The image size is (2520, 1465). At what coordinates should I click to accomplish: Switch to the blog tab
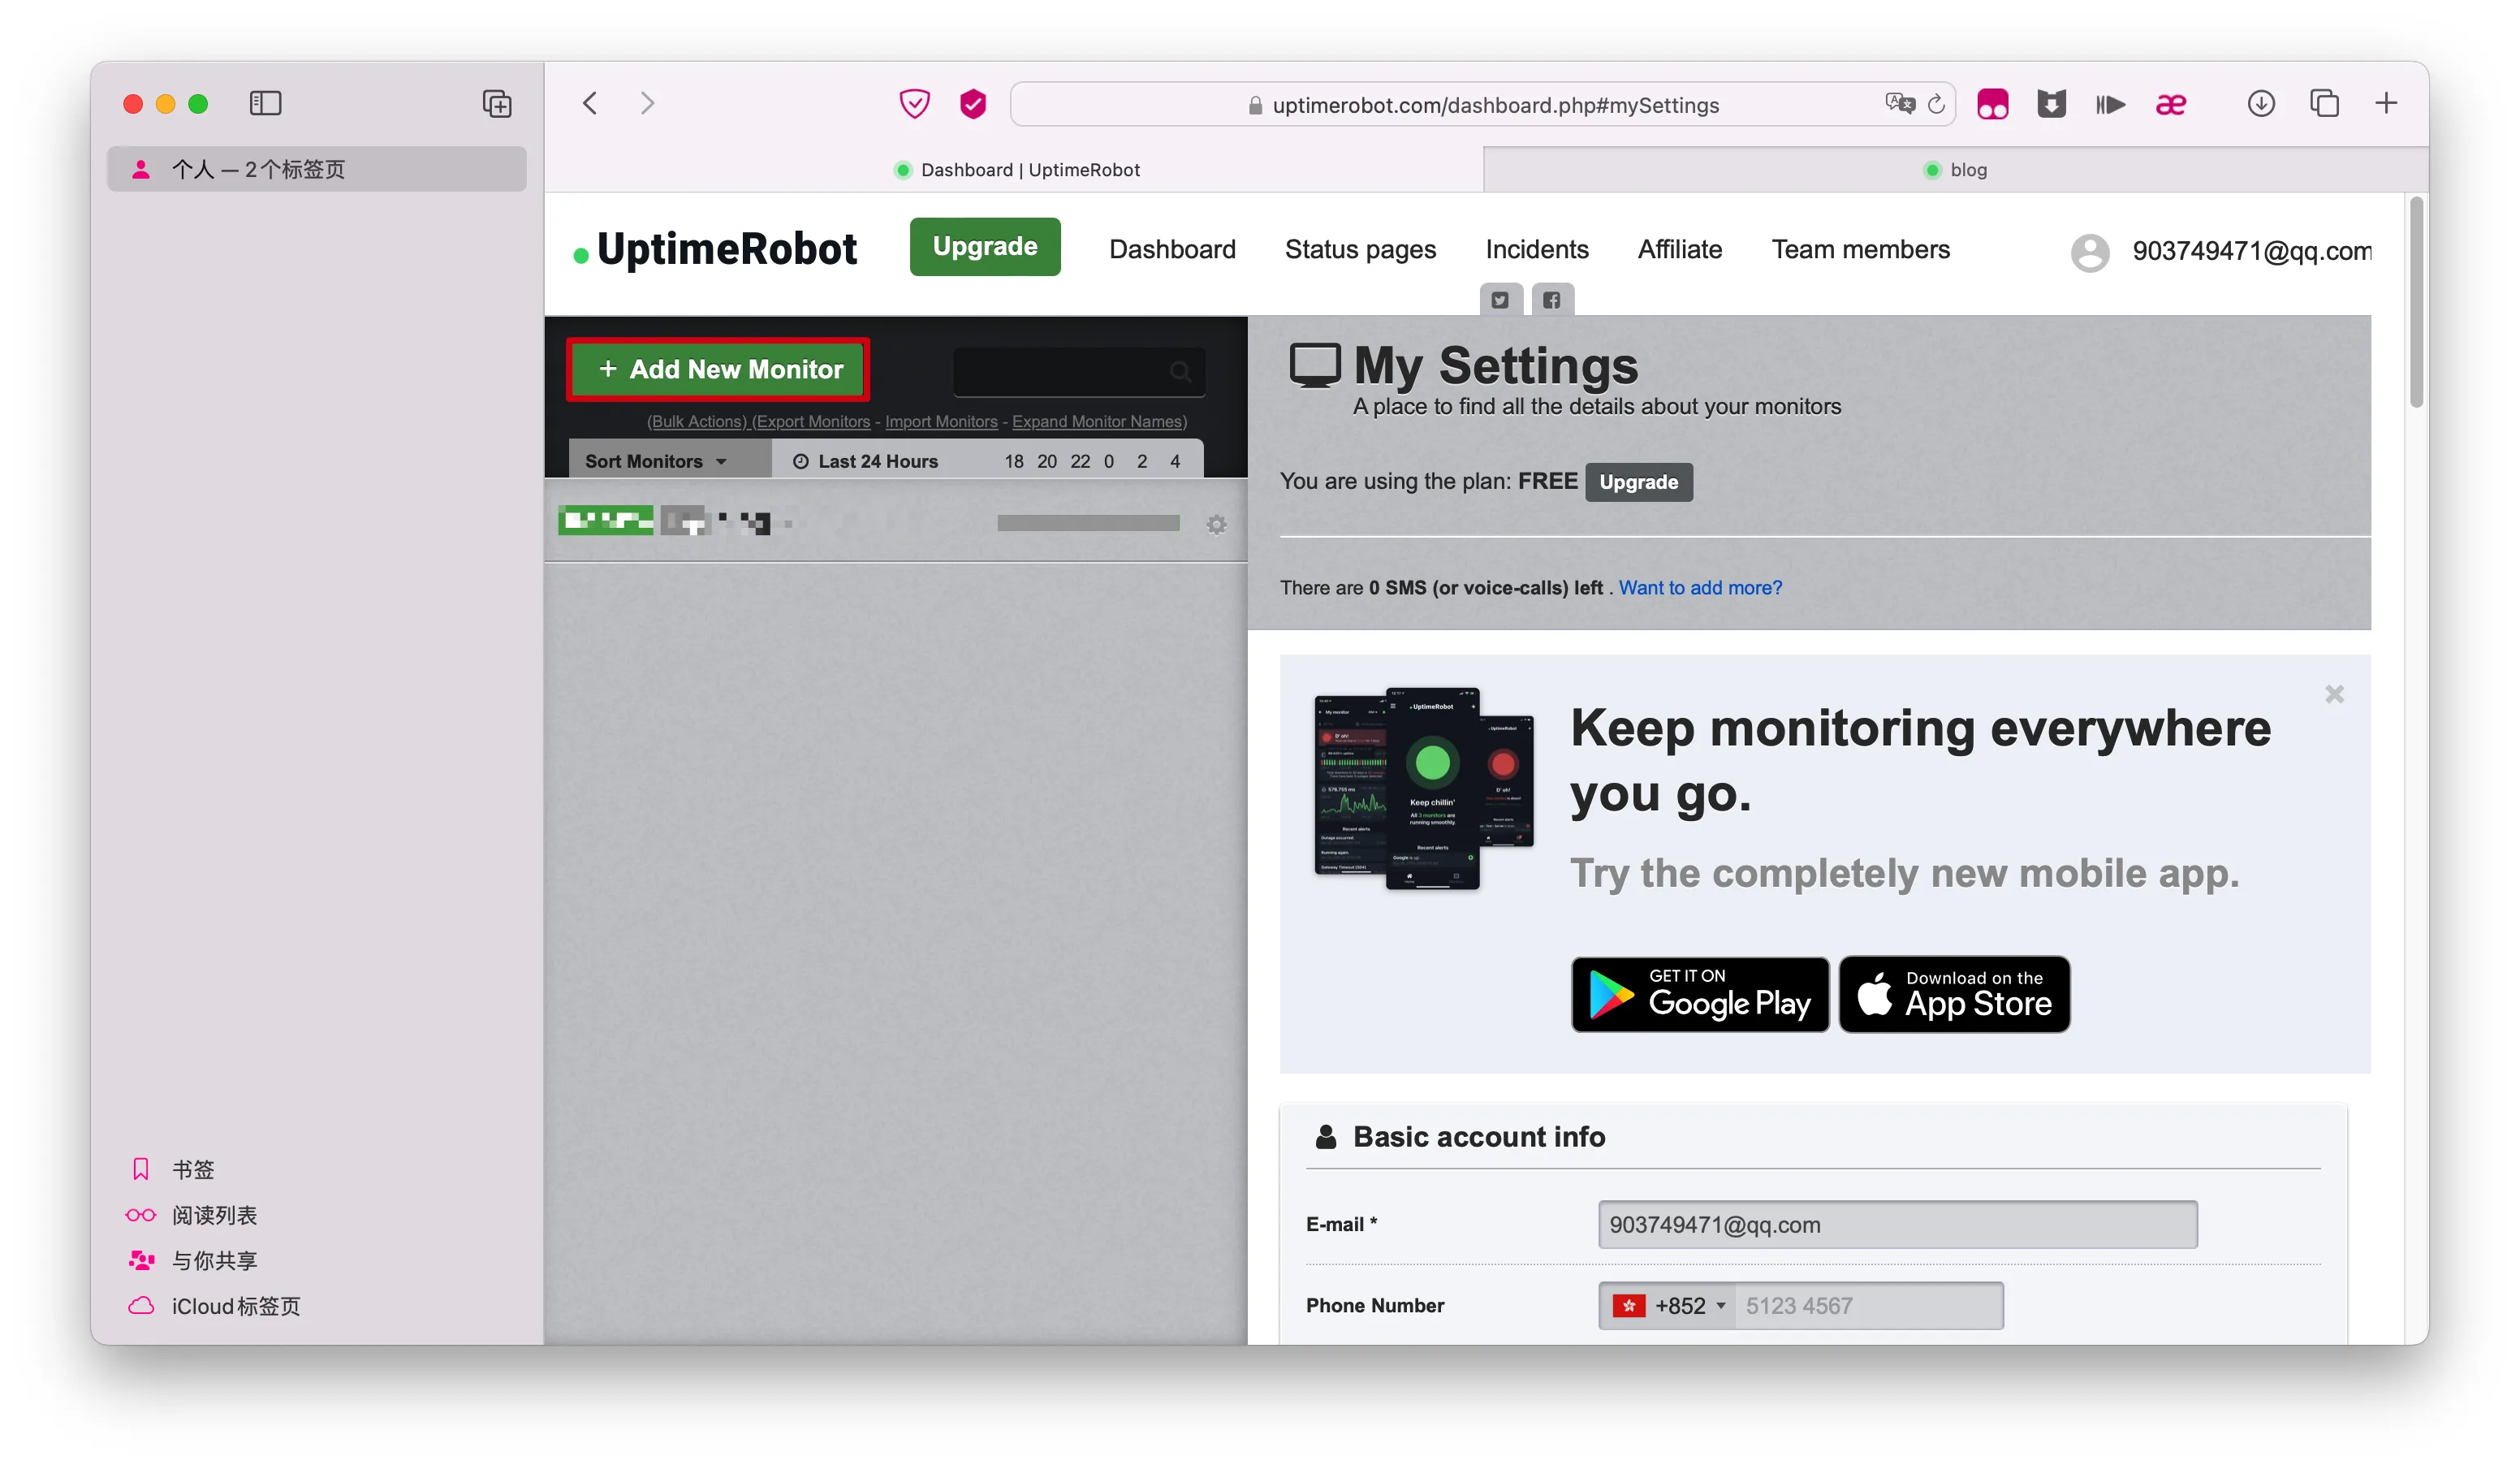click(1955, 170)
